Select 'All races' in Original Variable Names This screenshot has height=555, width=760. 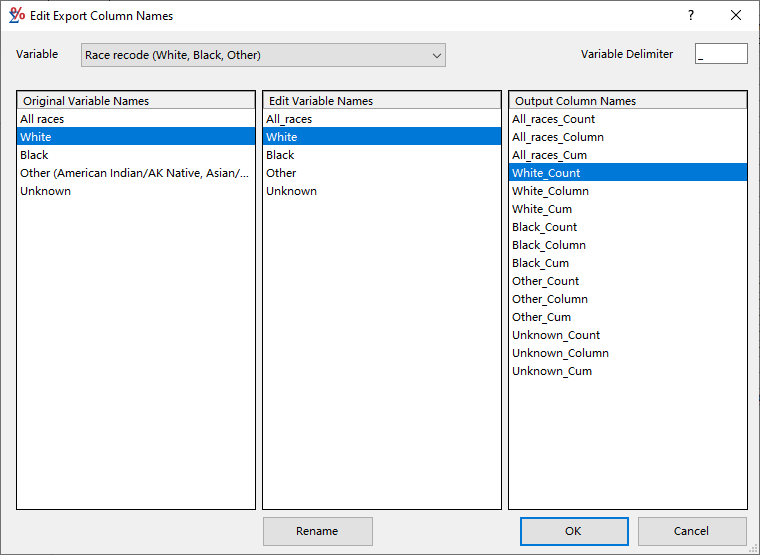[x=42, y=119]
